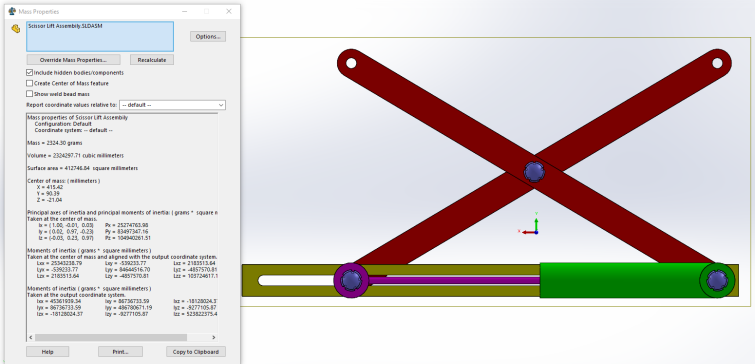Select the purple slider pin at rod end
Screen dimensions: 755x364
coord(351,280)
